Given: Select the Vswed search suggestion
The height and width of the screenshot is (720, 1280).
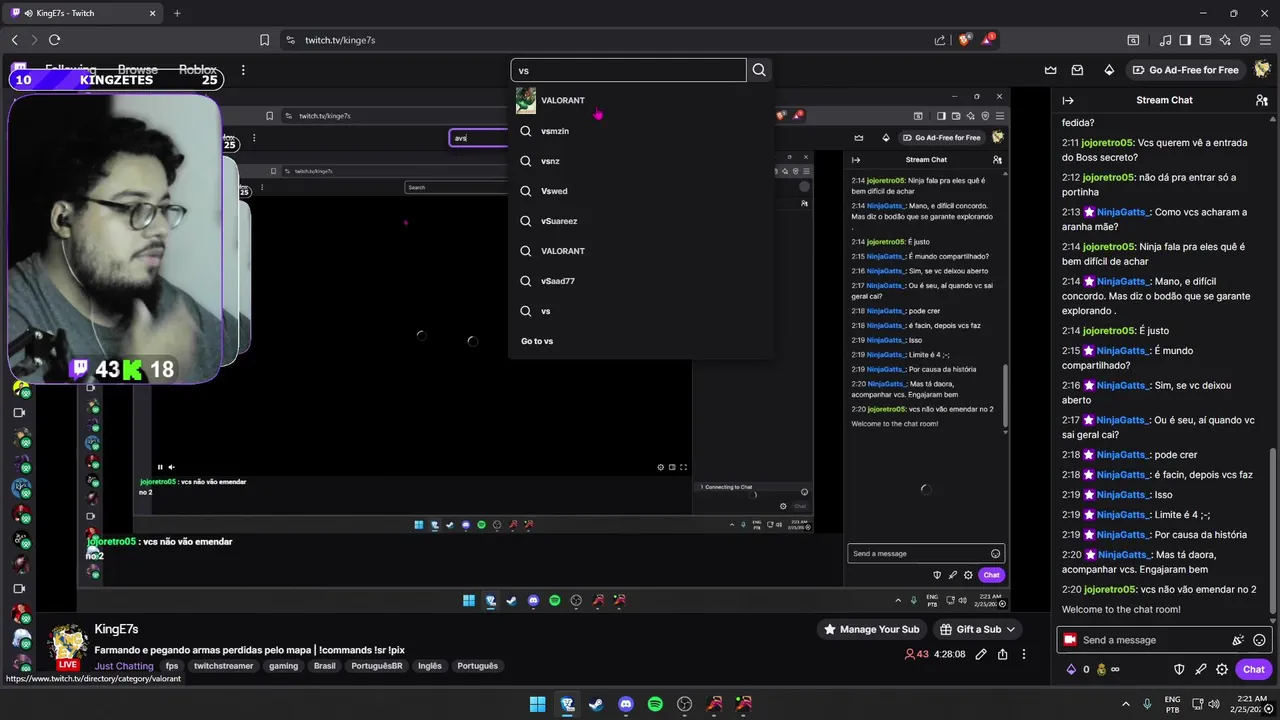Looking at the screenshot, I should tap(641, 191).
